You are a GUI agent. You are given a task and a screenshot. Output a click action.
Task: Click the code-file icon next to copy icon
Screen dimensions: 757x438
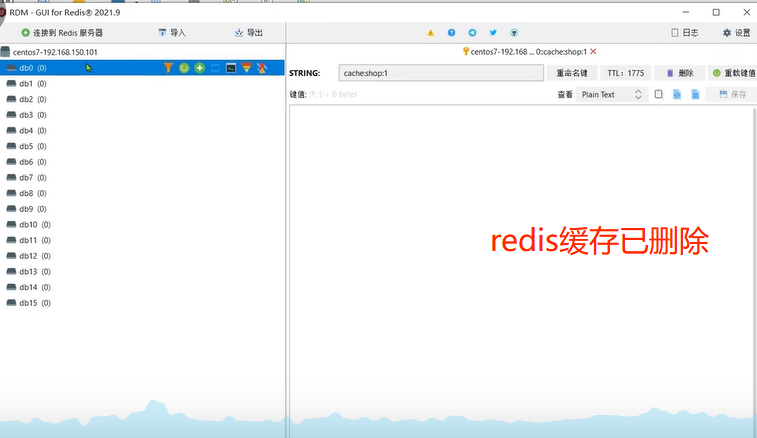677,94
